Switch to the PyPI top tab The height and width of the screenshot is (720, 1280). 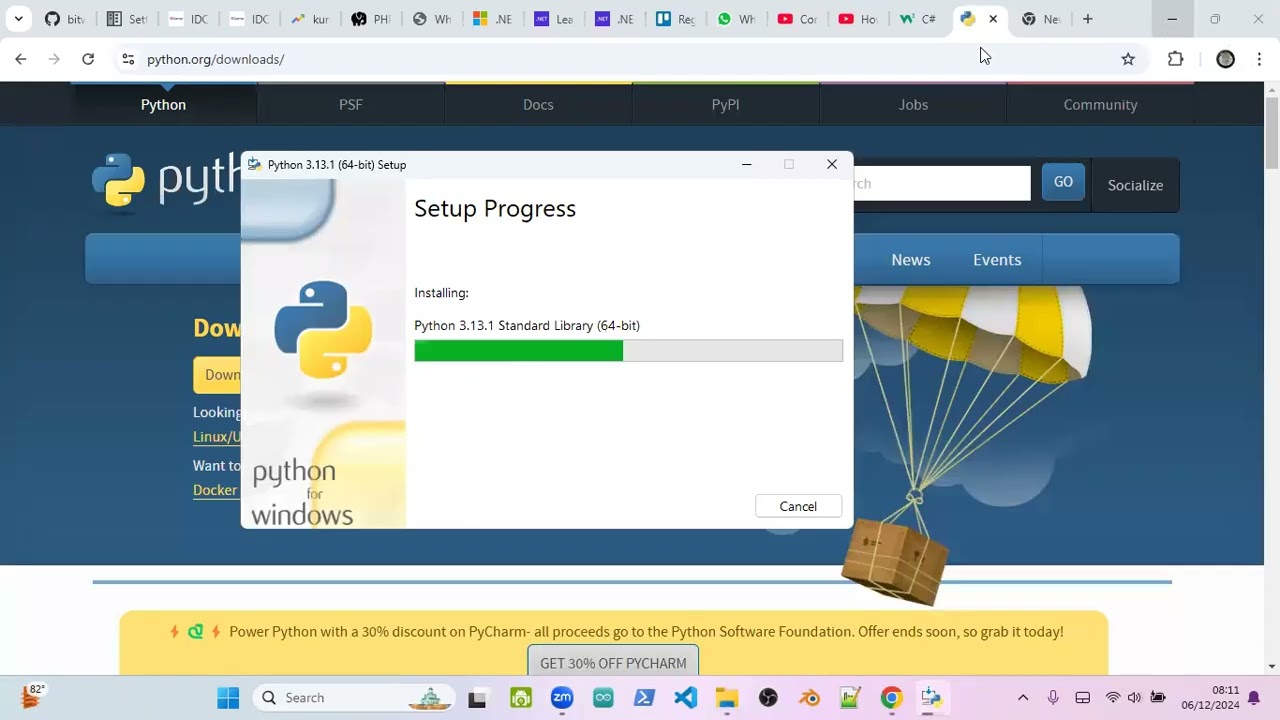click(725, 104)
